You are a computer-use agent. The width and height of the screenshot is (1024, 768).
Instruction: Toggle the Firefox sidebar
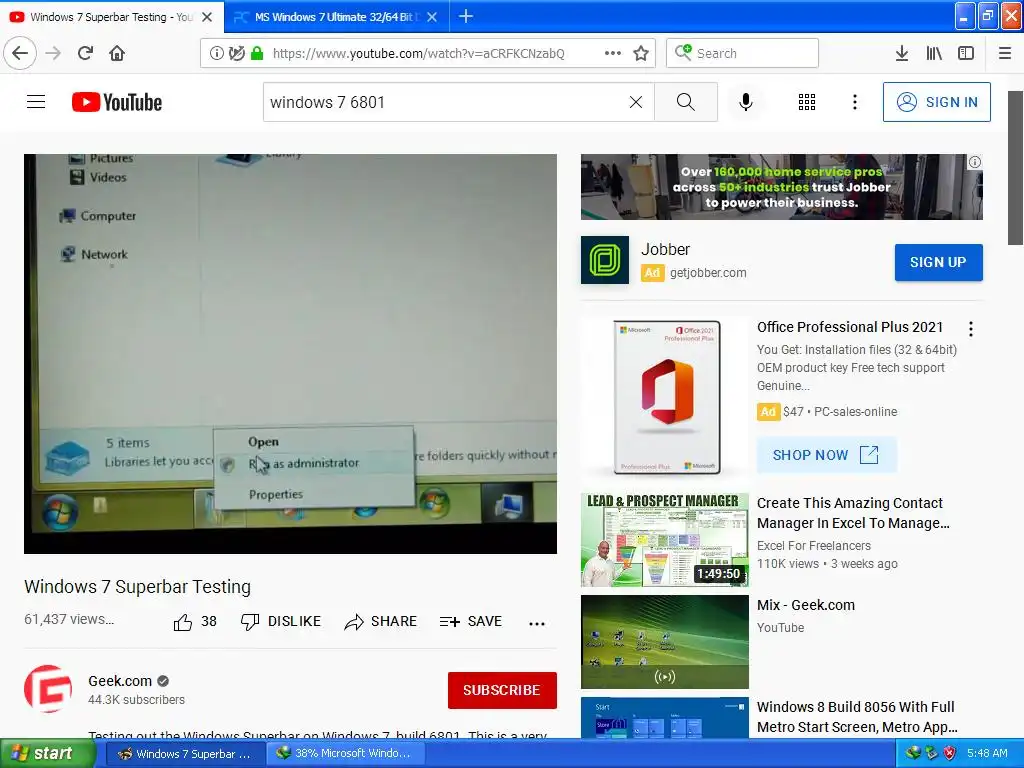point(966,54)
